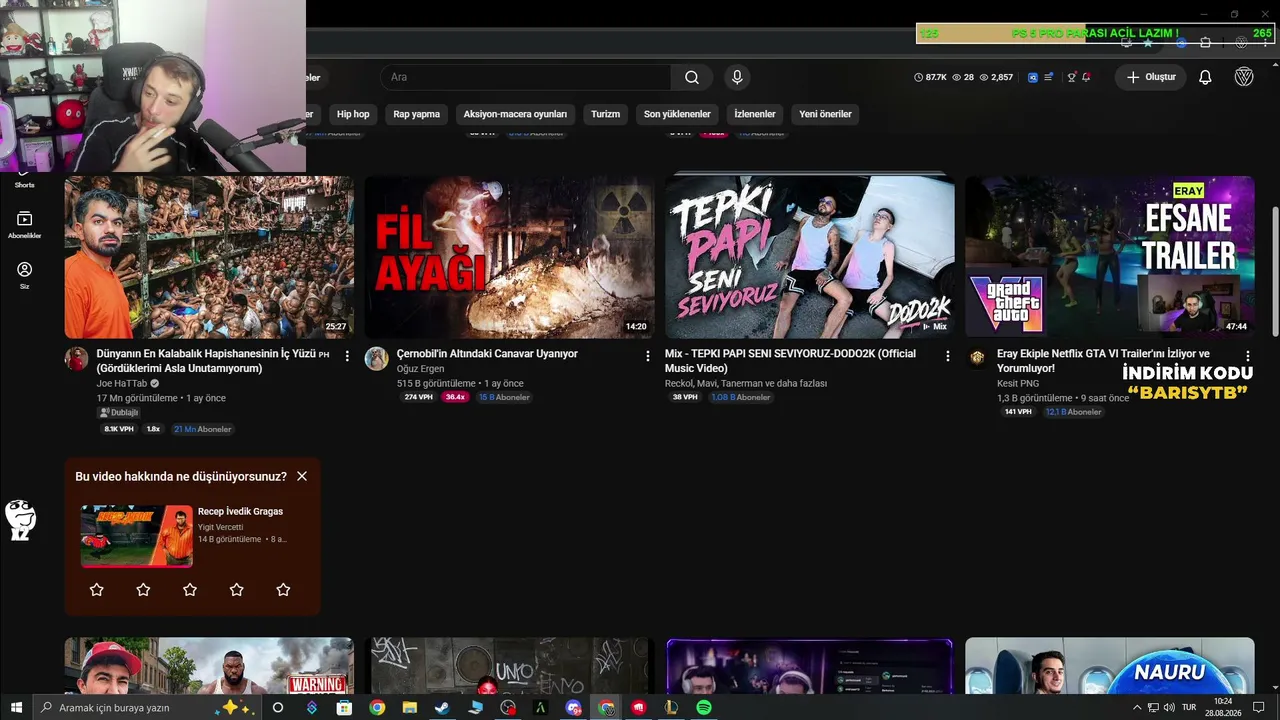1280x720 pixels.
Task: Play the EFSANE TRAILER video thumbnail
Action: pos(1110,257)
